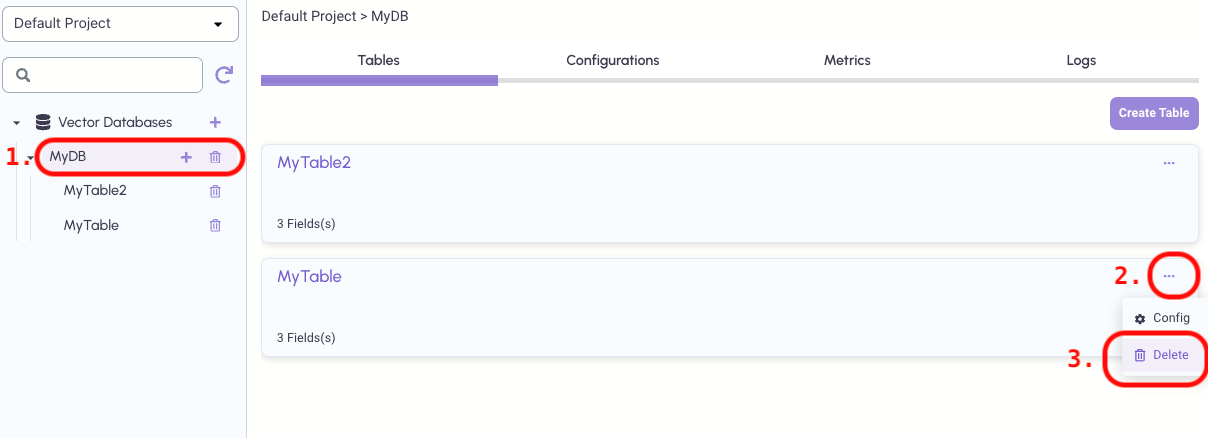This screenshot has height=438, width=1208.
Task: Delete MyTable via its sidebar trash icon
Action: [215, 226]
